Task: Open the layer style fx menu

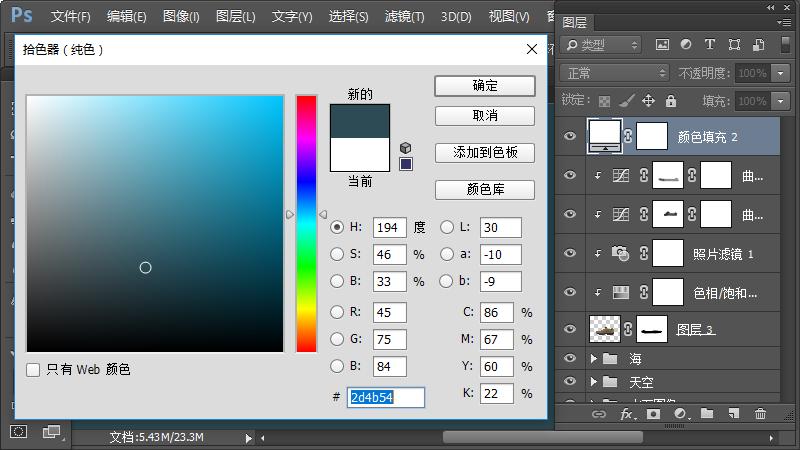Action: [628, 414]
